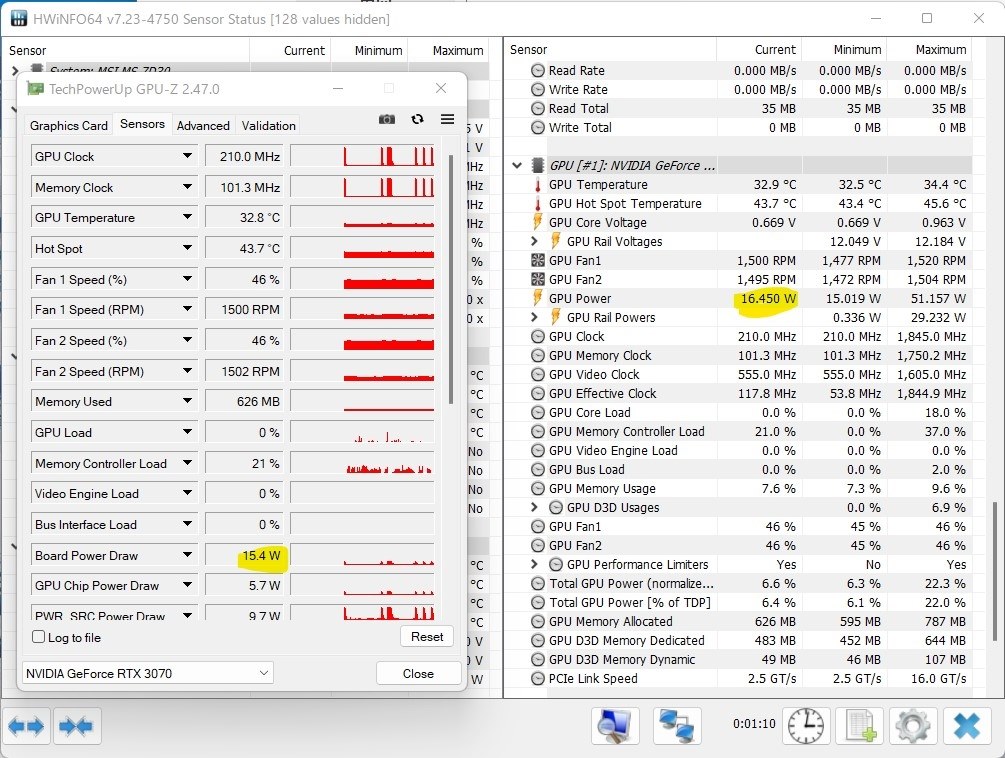Click the right panel Minimum column header
The image size is (1005, 758).
pyautogui.click(x=843, y=50)
